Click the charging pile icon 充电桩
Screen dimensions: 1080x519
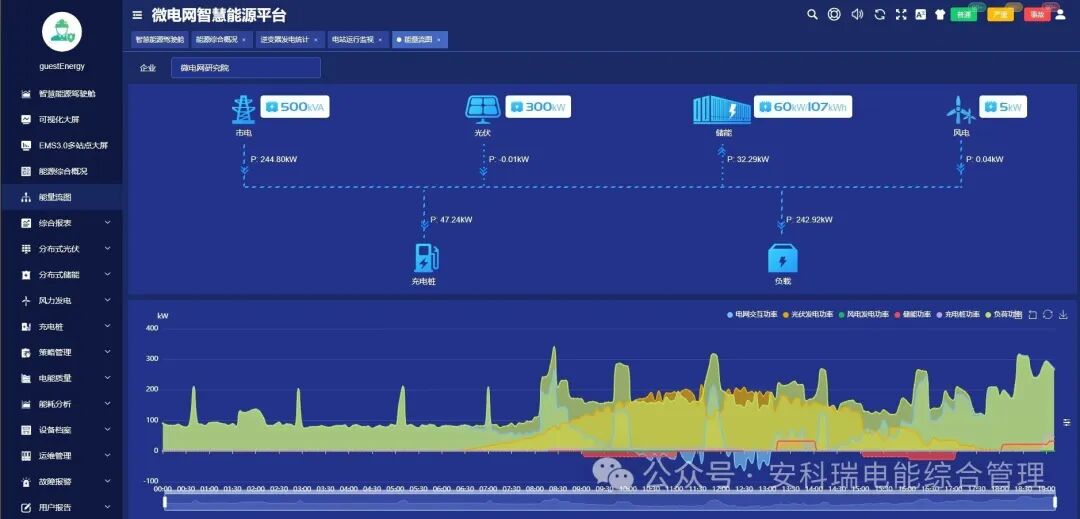tap(426, 258)
